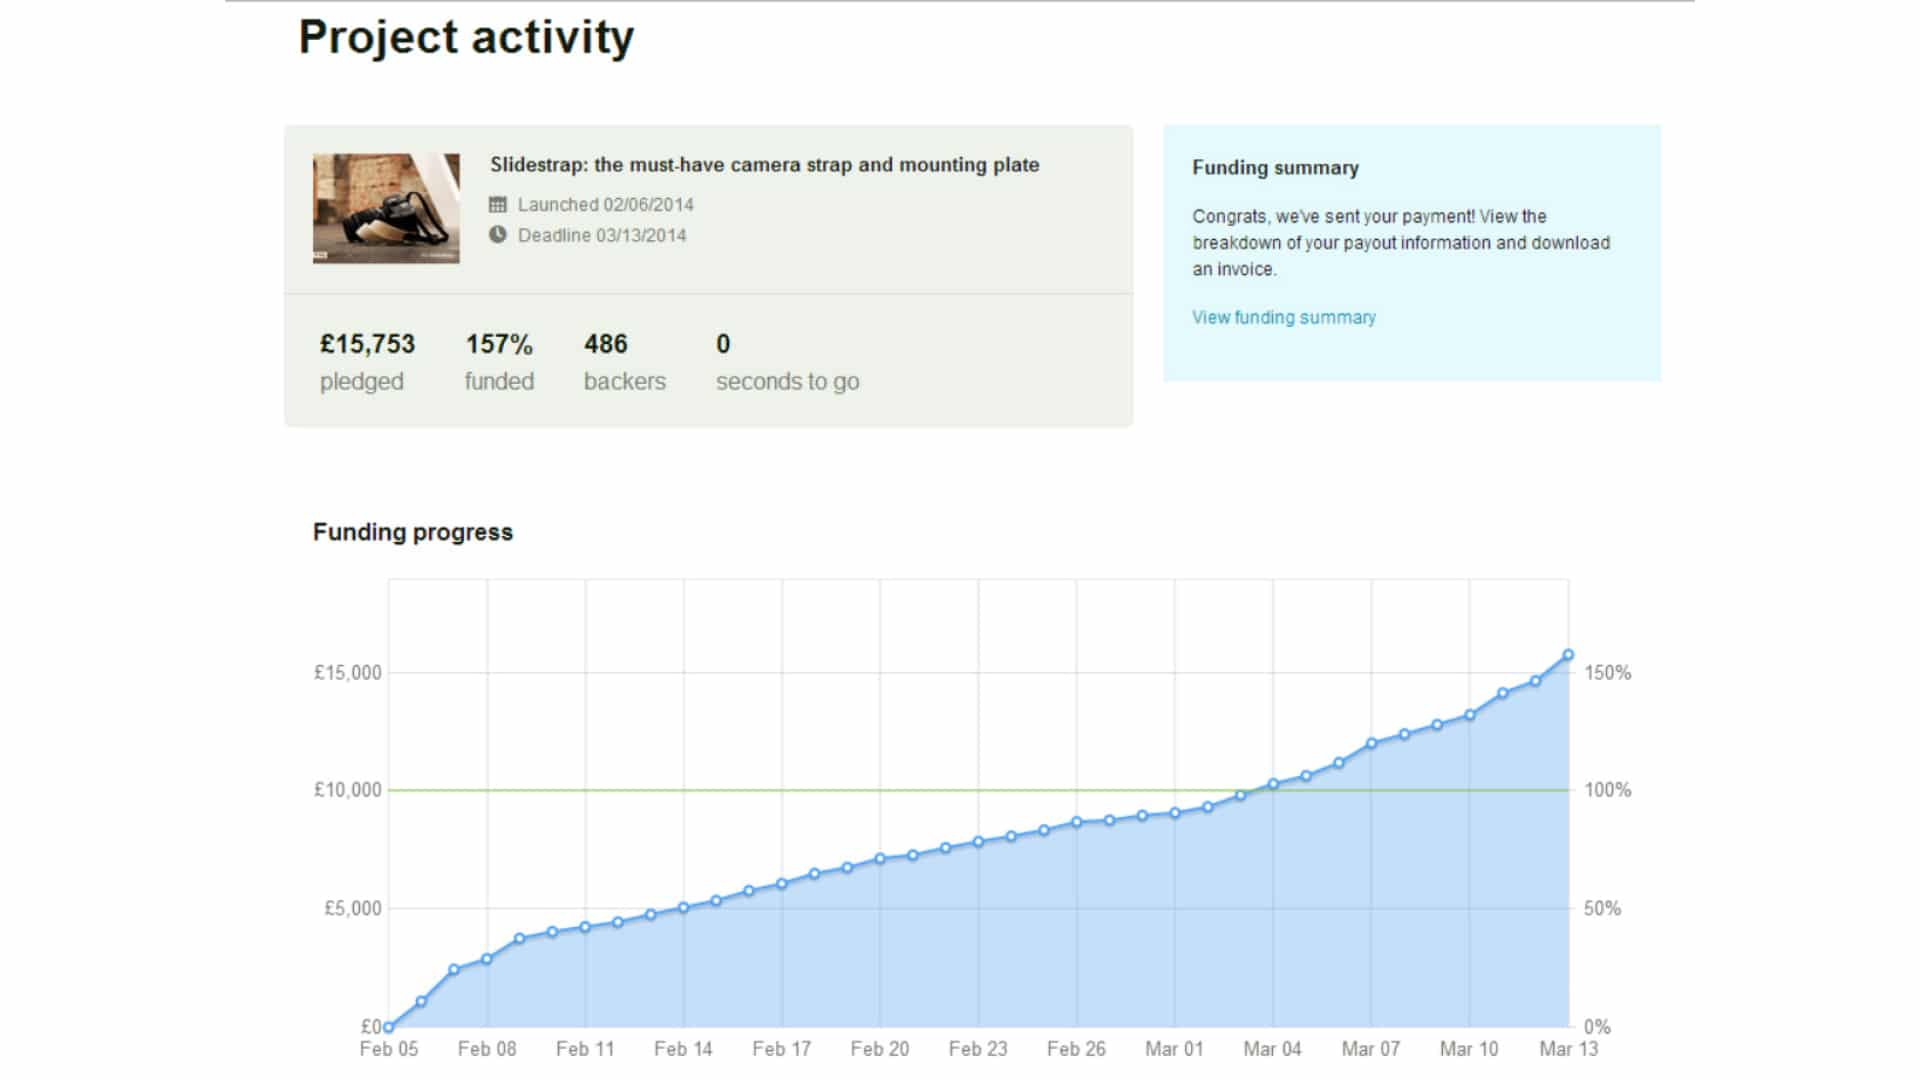Select the chart data point above Mar 10
Viewport: 1920px width, 1080px height.
tap(1470, 715)
